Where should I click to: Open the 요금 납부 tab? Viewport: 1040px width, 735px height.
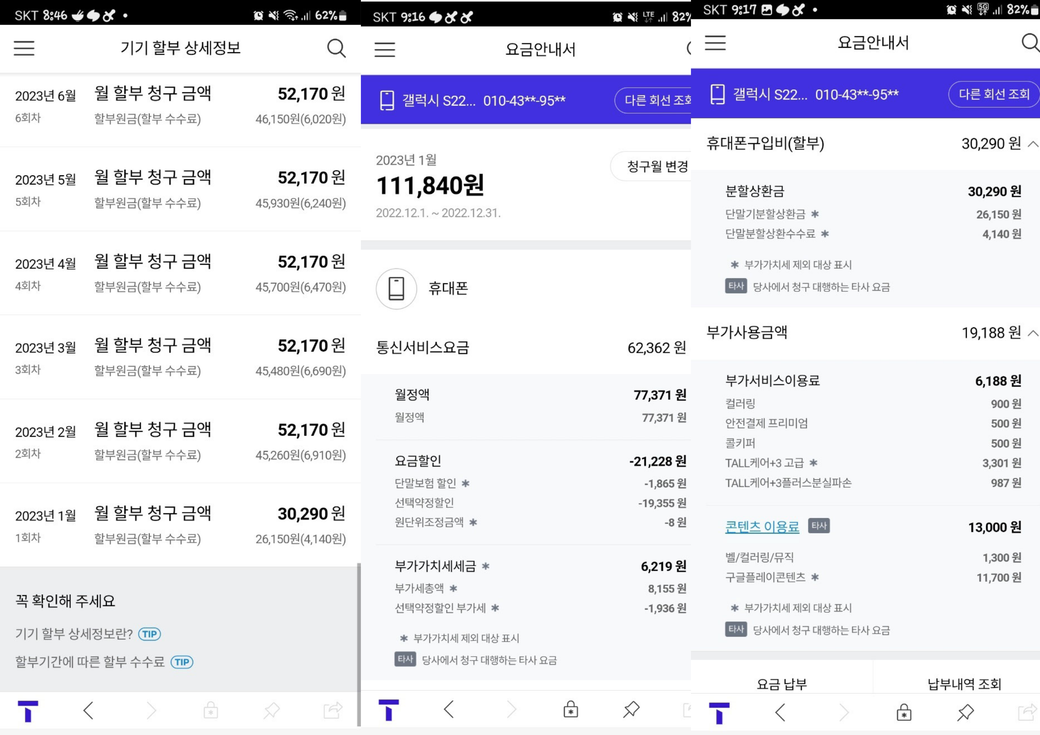click(781, 684)
